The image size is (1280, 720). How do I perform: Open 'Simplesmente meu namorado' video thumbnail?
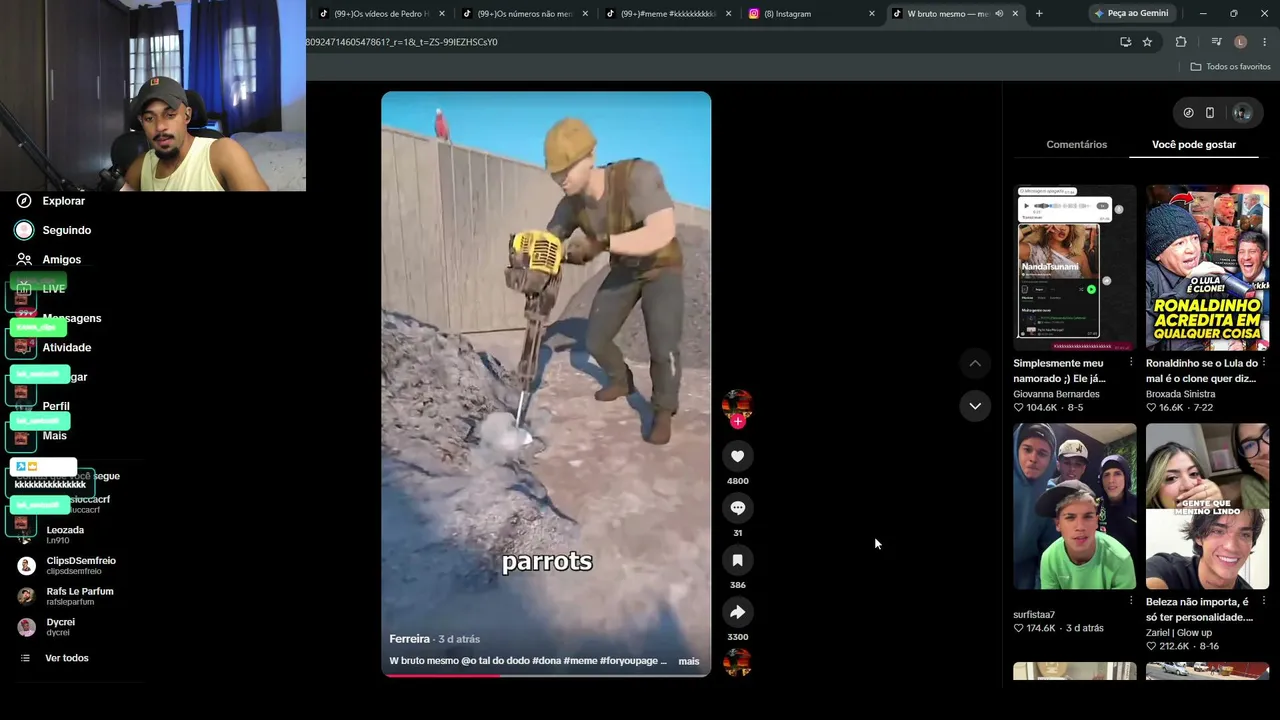(x=1075, y=267)
